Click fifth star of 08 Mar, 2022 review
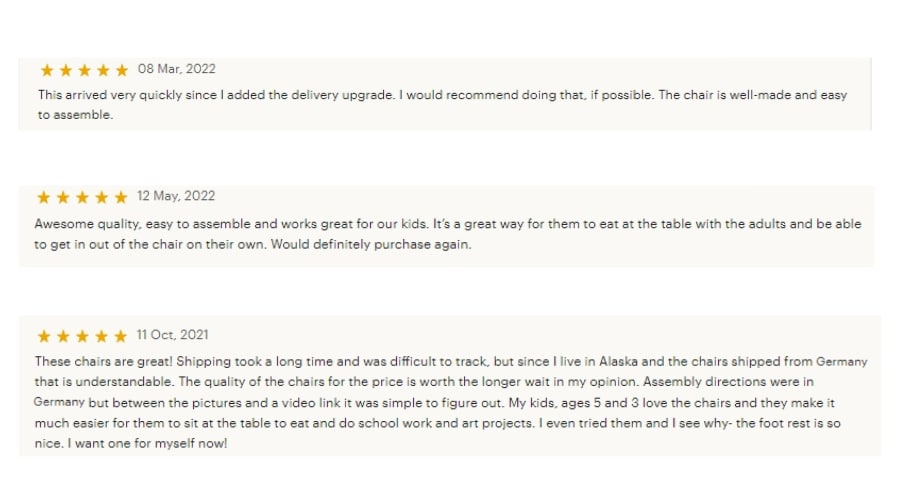900x500 pixels. click(x=122, y=70)
